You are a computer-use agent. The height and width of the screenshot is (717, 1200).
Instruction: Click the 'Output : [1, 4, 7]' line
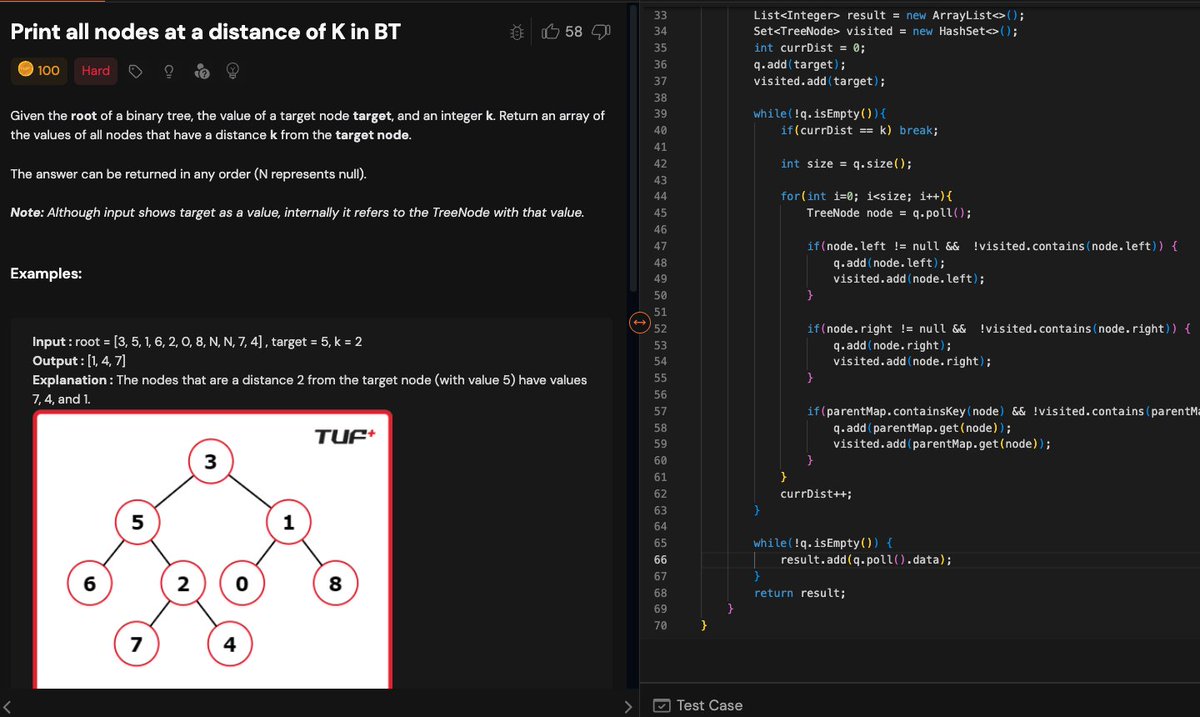(79, 360)
